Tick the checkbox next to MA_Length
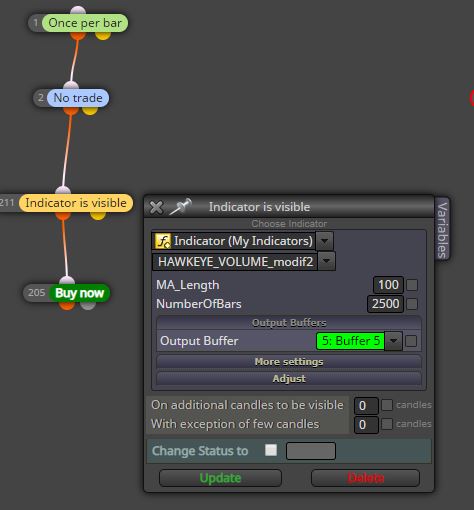474x510 pixels. 412,285
